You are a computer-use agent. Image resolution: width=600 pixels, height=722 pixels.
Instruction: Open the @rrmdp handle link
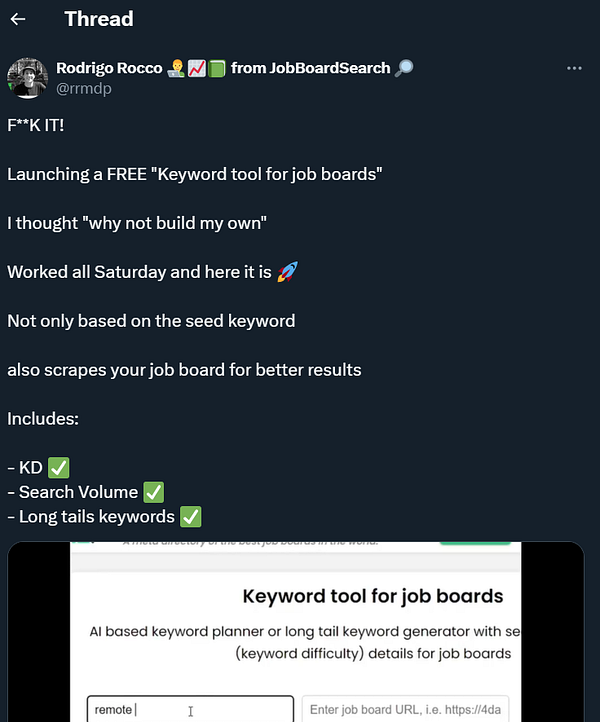(x=85, y=88)
